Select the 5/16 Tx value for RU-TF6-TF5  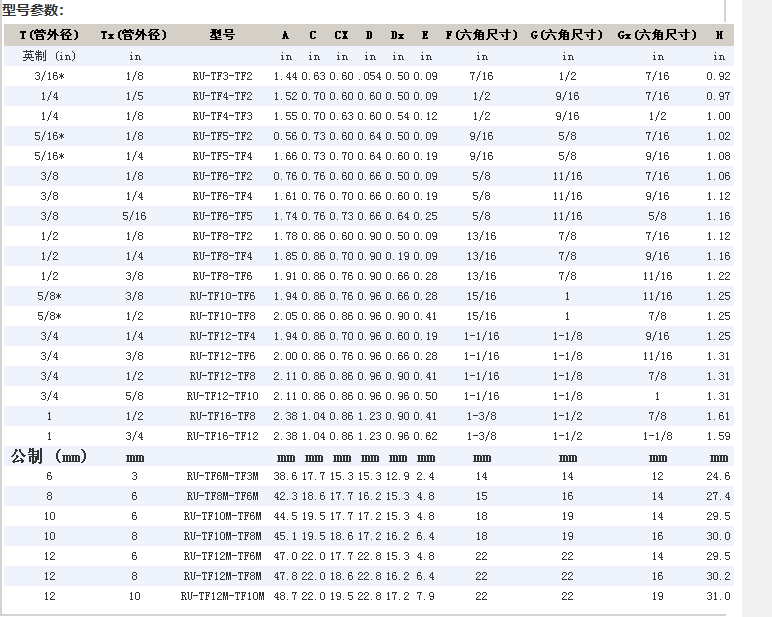coord(134,216)
